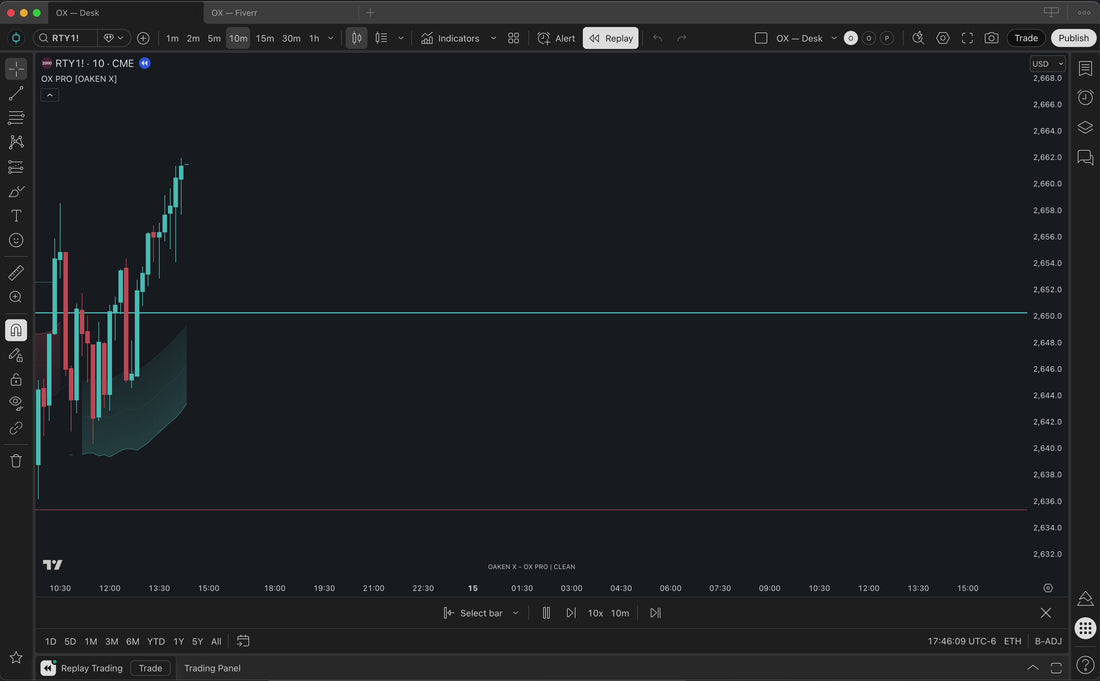This screenshot has height=681, width=1100.
Task: Select the Text annotation tool
Action: coord(16,216)
